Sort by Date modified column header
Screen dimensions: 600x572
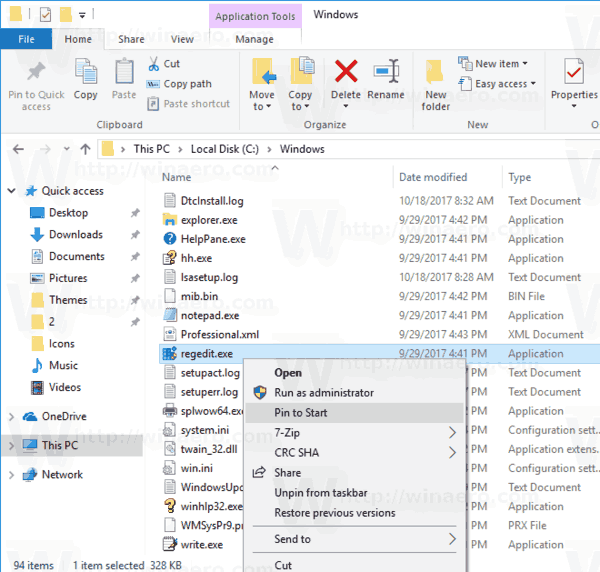click(433, 177)
